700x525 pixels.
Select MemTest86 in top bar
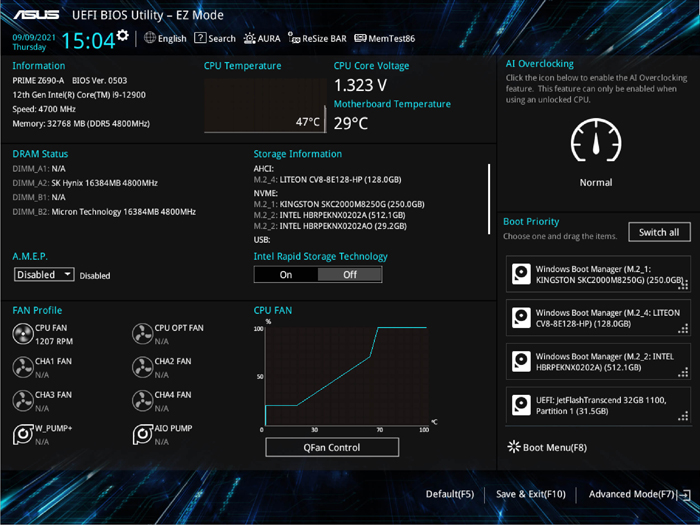tap(392, 38)
